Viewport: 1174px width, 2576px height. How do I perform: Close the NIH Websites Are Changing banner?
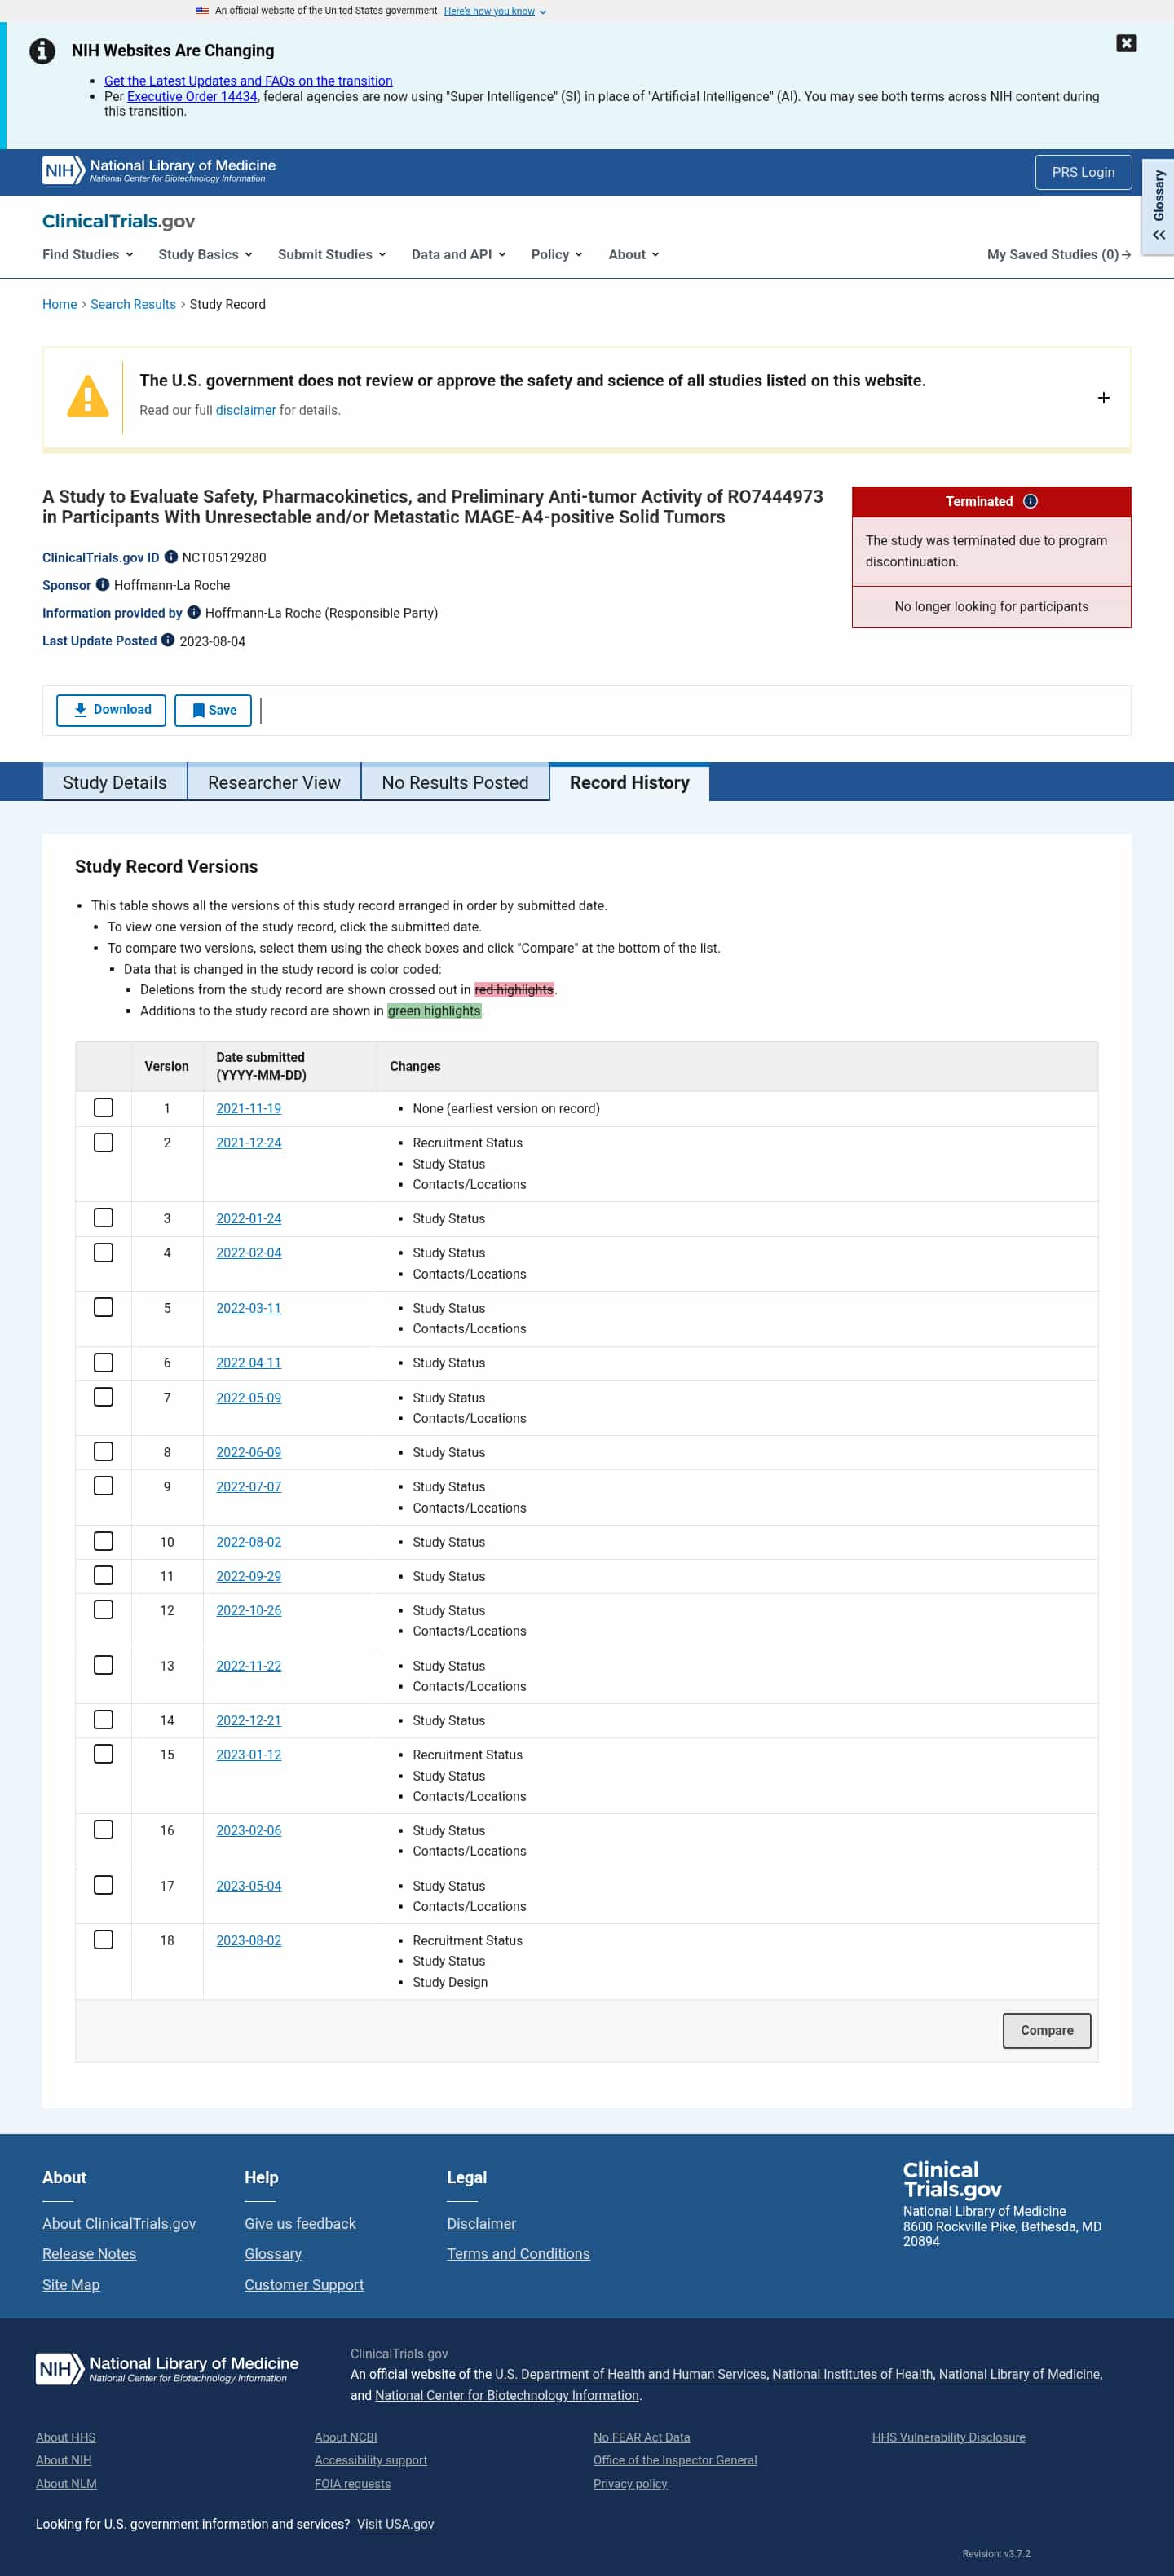[1126, 43]
